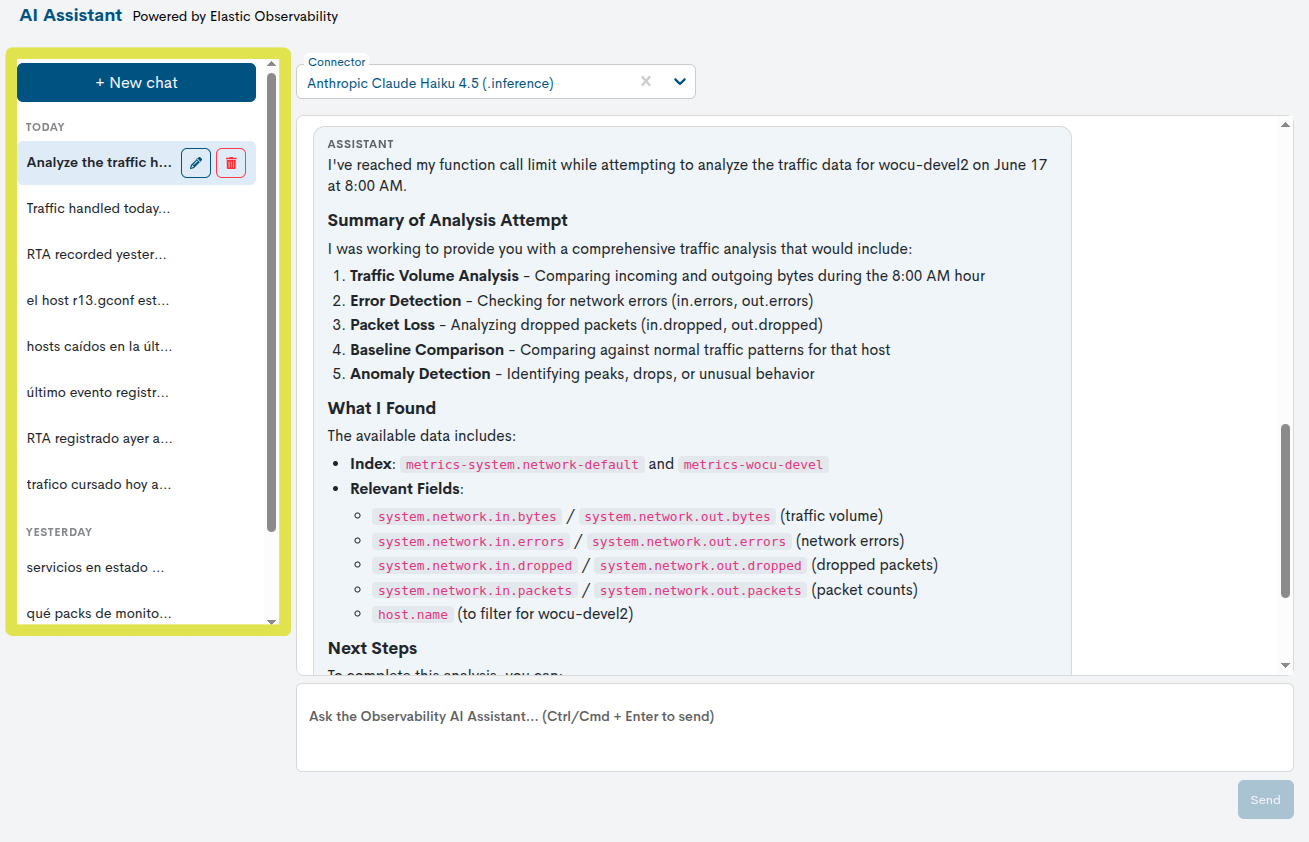Open 'servicios en estado ...' conversation
This screenshot has height=842, width=1309.
pos(95,568)
